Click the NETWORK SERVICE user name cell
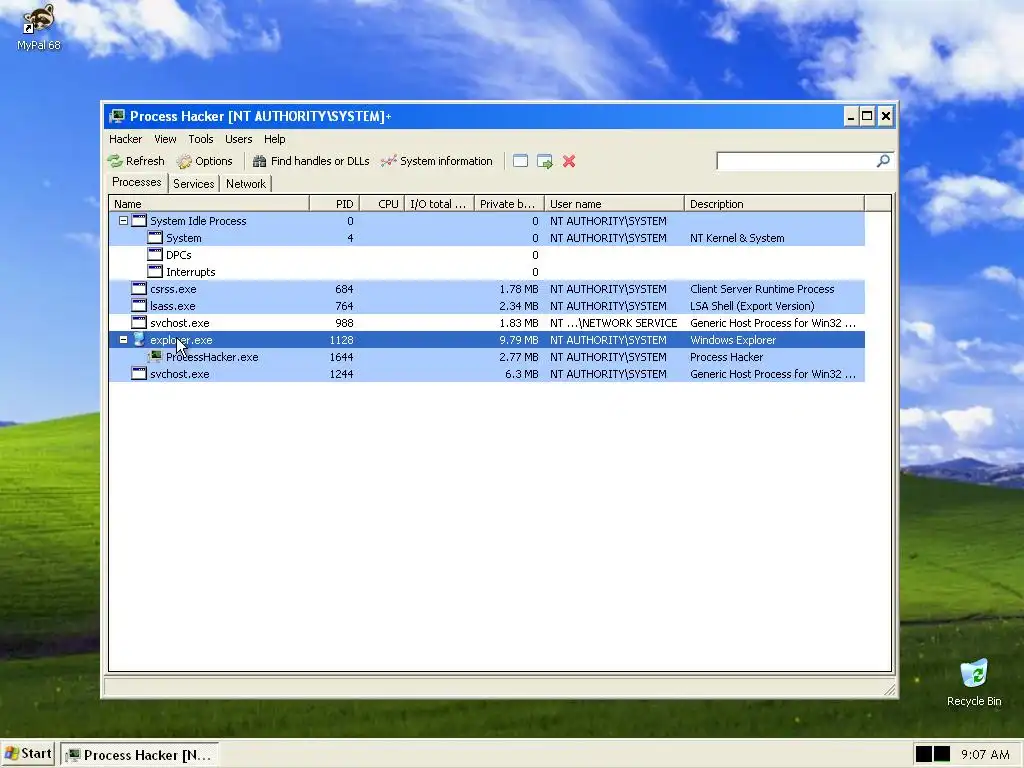 click(x=613, y=323)
